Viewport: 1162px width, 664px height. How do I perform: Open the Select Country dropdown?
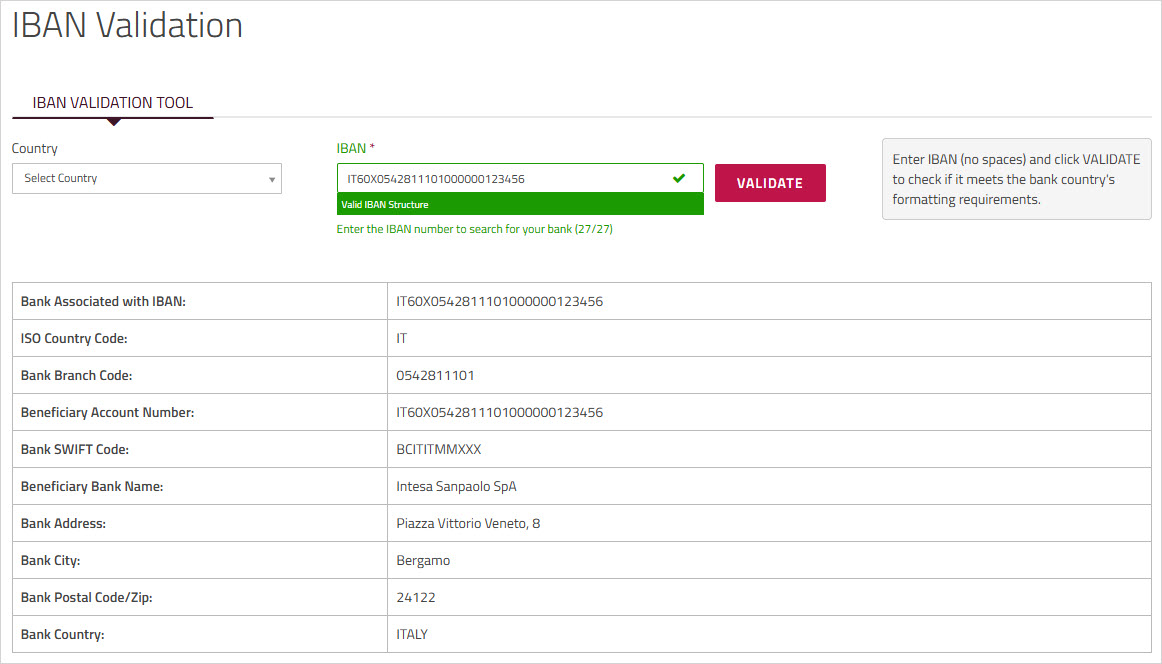click(x=146, y=178)
